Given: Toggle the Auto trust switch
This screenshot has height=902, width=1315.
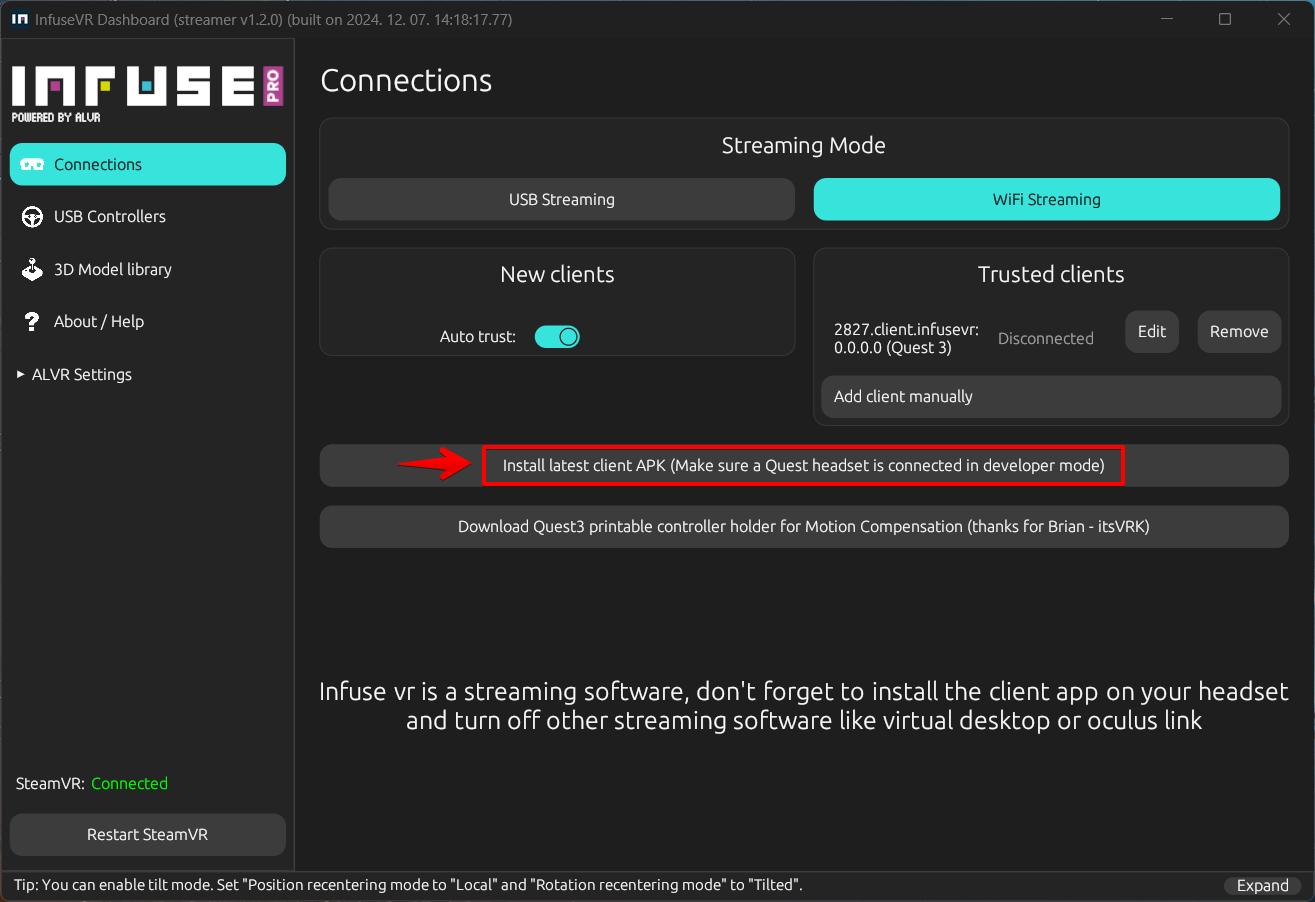Looking at the screenshot, I should [557, 337].
